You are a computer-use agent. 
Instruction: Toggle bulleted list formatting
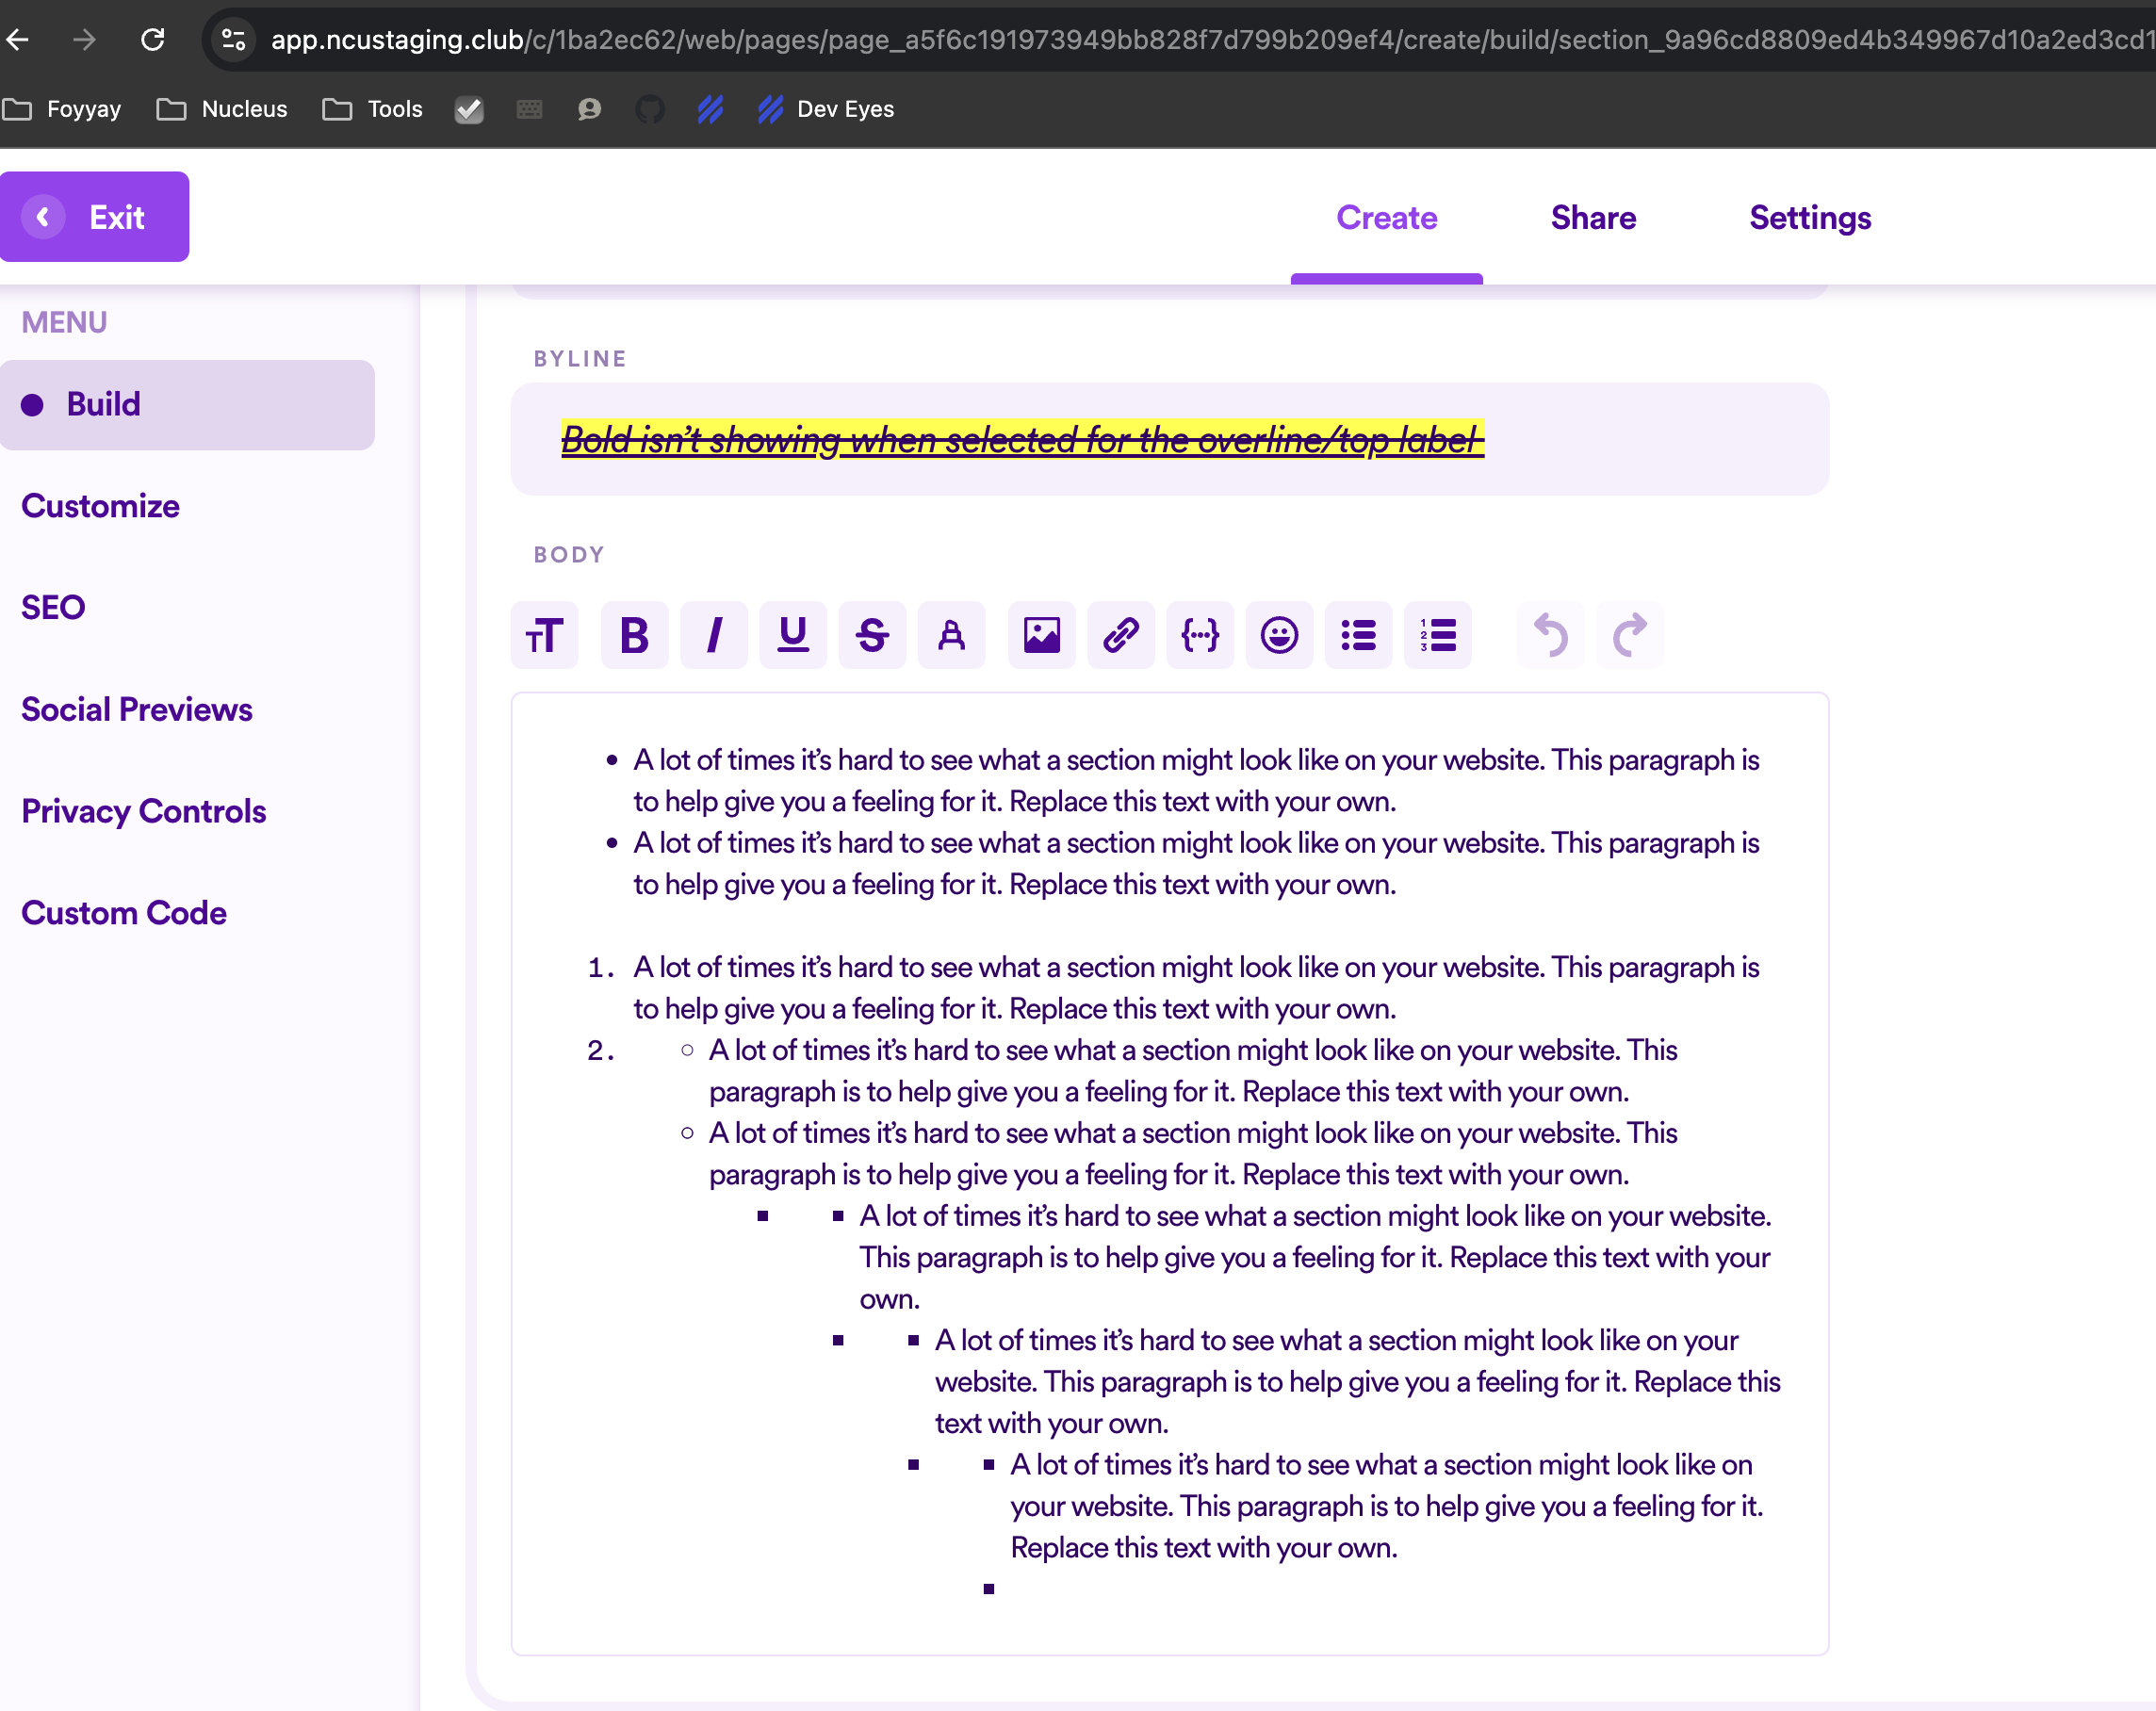1358,636
